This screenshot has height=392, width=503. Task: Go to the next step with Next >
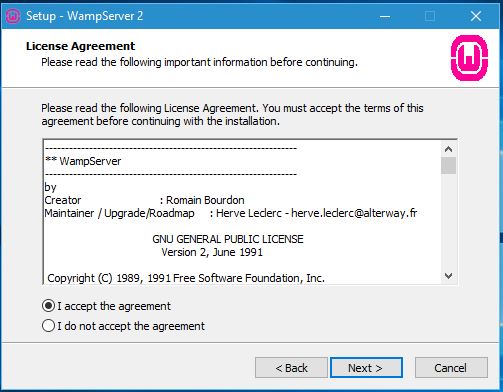point(366,368)
